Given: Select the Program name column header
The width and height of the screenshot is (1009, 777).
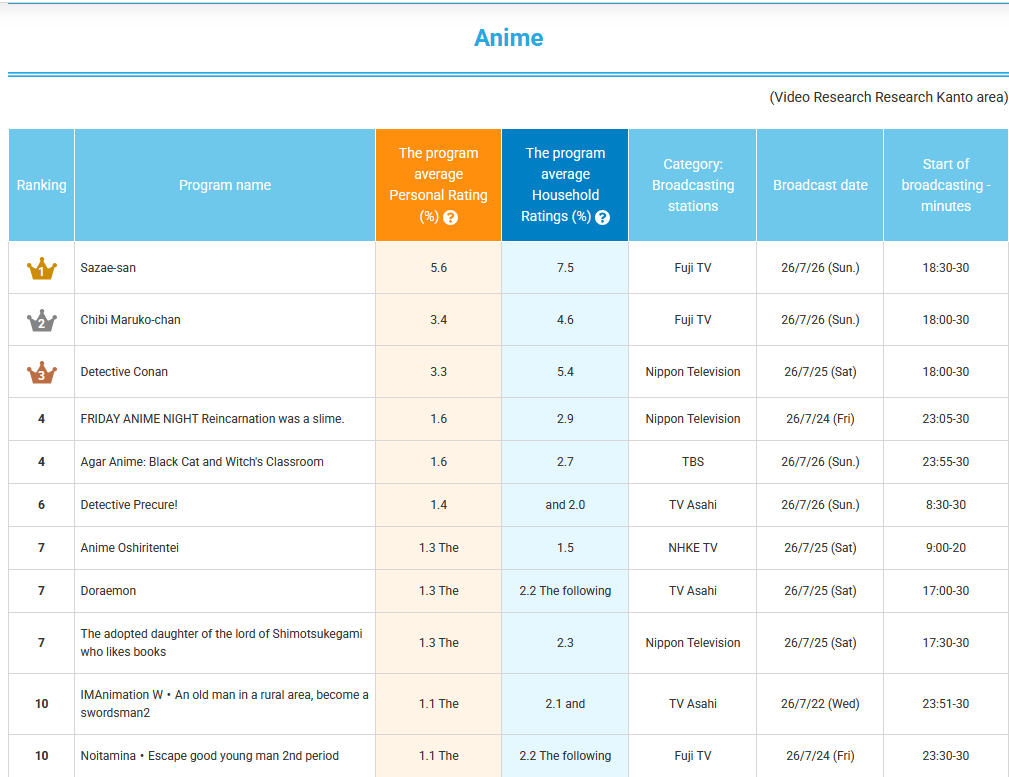Looking at the screenshot, I should coord(225,185).
